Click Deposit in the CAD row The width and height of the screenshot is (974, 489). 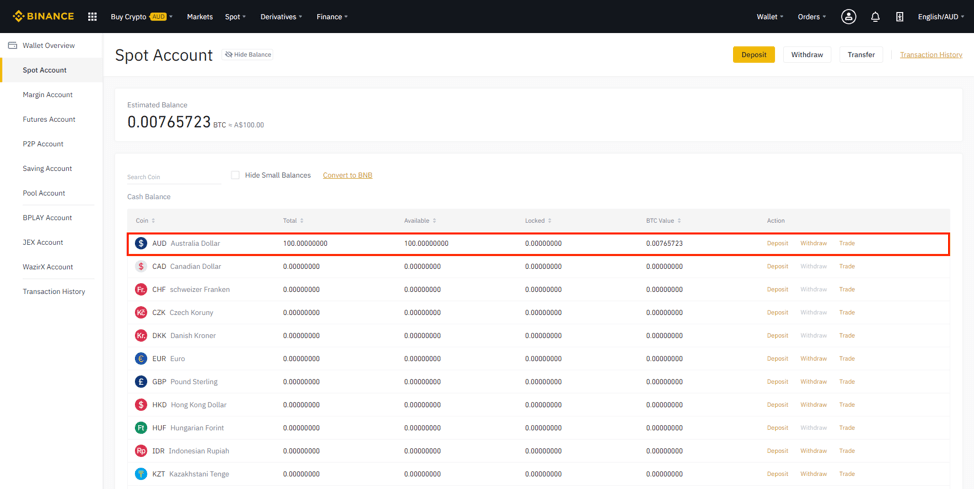(777, 266)
